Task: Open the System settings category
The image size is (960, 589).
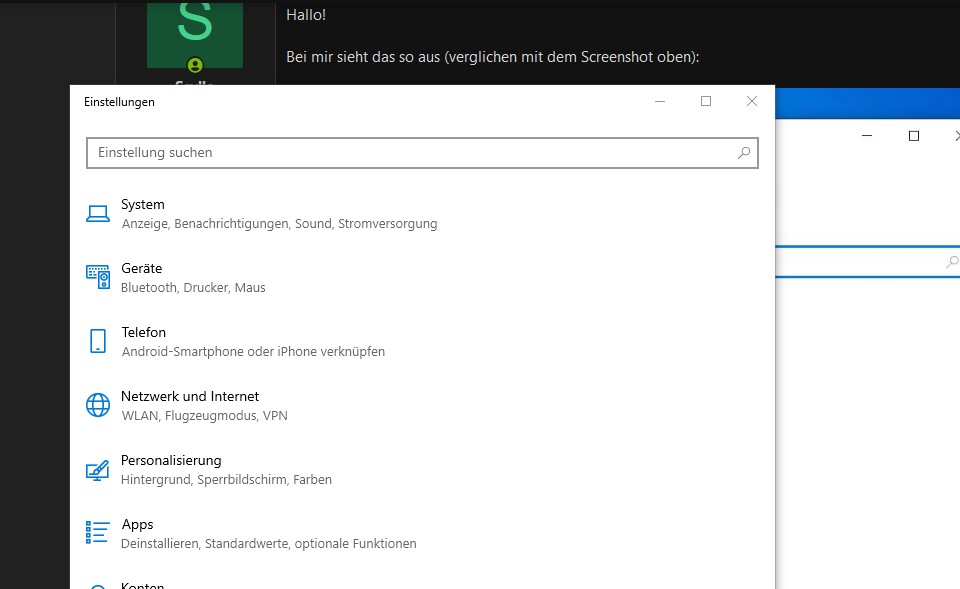Action: tap(143, 205)
